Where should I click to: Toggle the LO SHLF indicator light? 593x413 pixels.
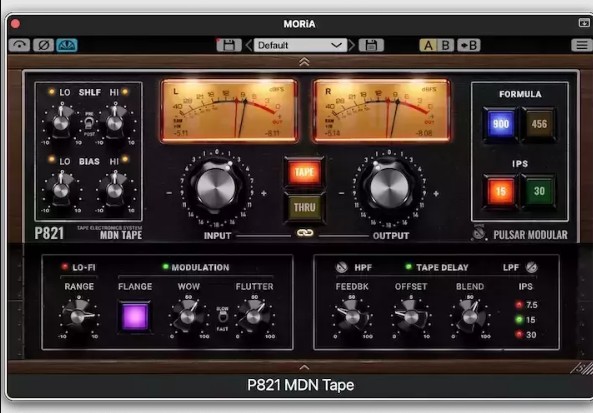(x=51, y=92)
